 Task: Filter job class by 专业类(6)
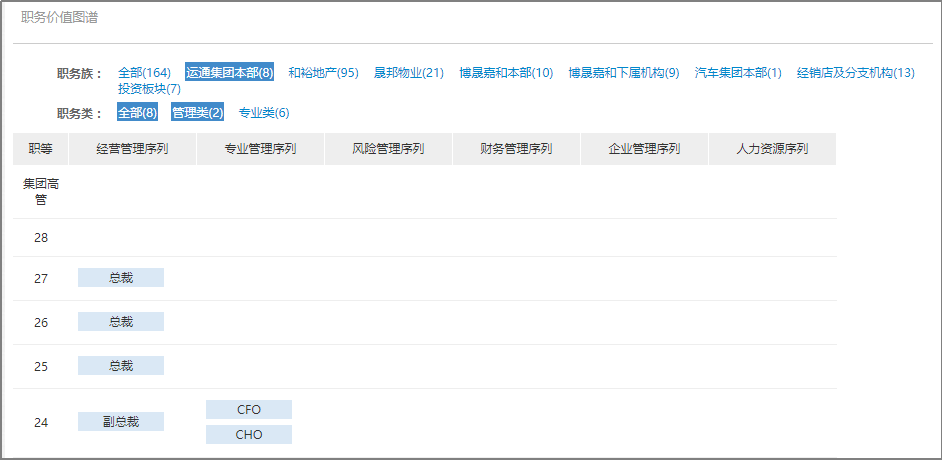pyautogui.click(x=264, y=113)
